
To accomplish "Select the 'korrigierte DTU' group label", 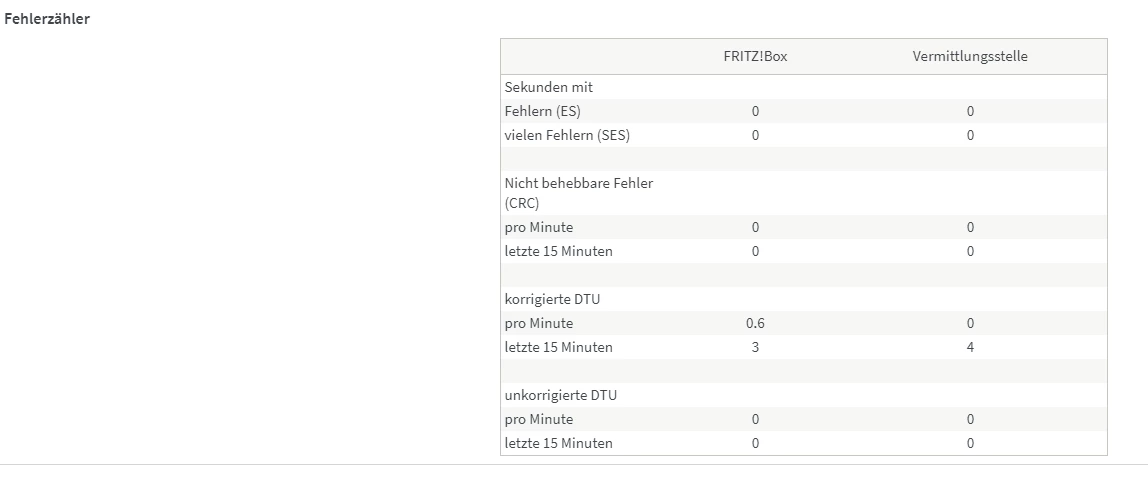I will pyautogui.click(x=552, y=299).
